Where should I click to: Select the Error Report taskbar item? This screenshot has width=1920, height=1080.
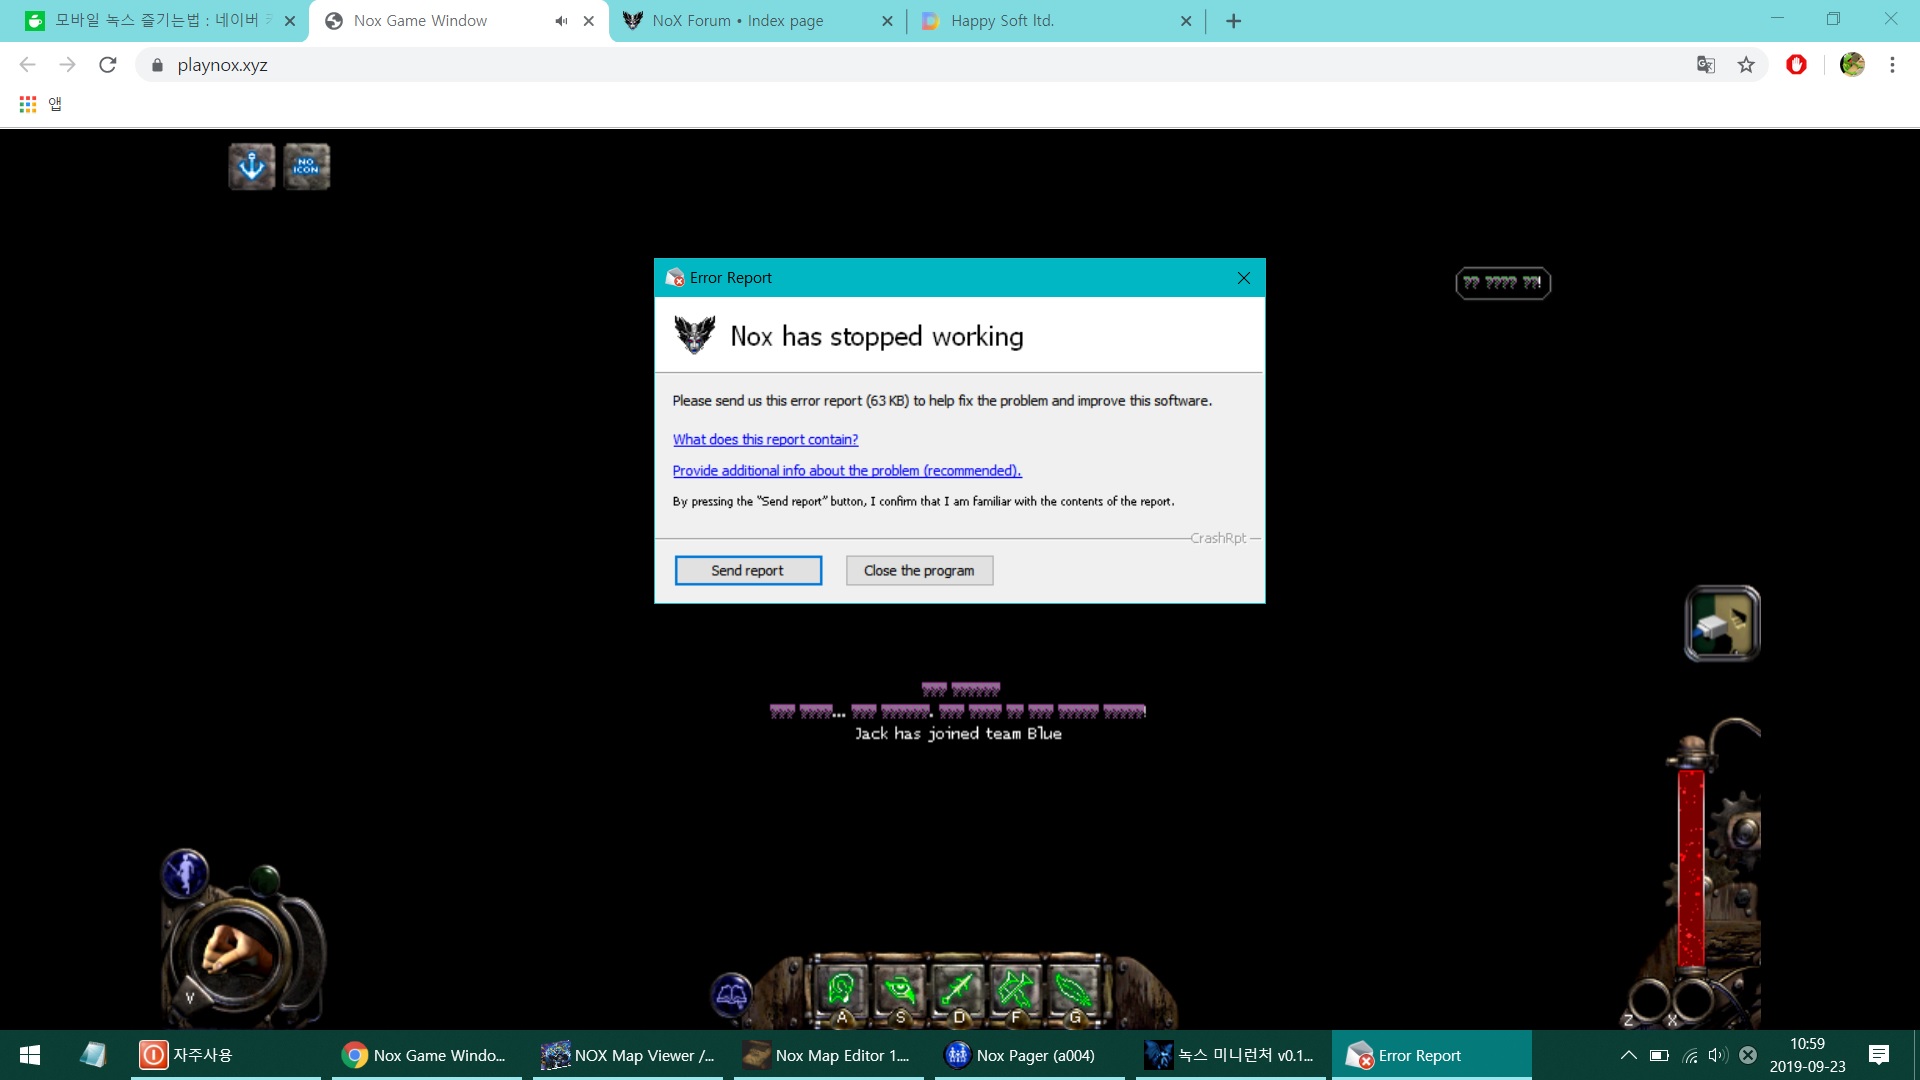pos(1432,1055)
